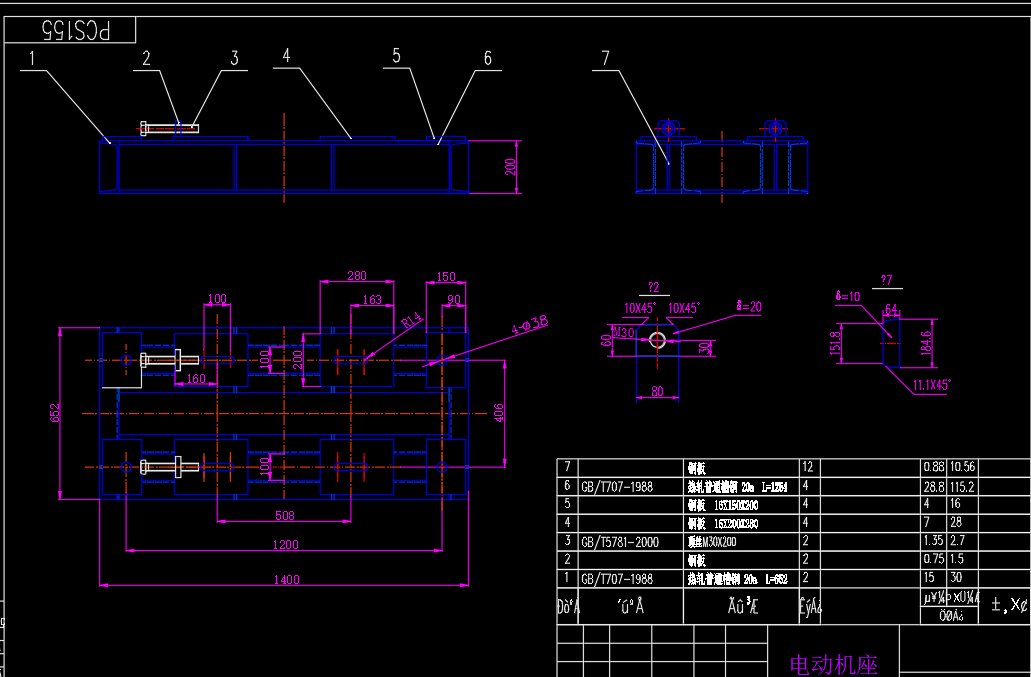Image resolution: width=1031 pixels, height=677 pixels.
Task: Click the δ=20 thickness annotation
Action: [x=749, y=307]
